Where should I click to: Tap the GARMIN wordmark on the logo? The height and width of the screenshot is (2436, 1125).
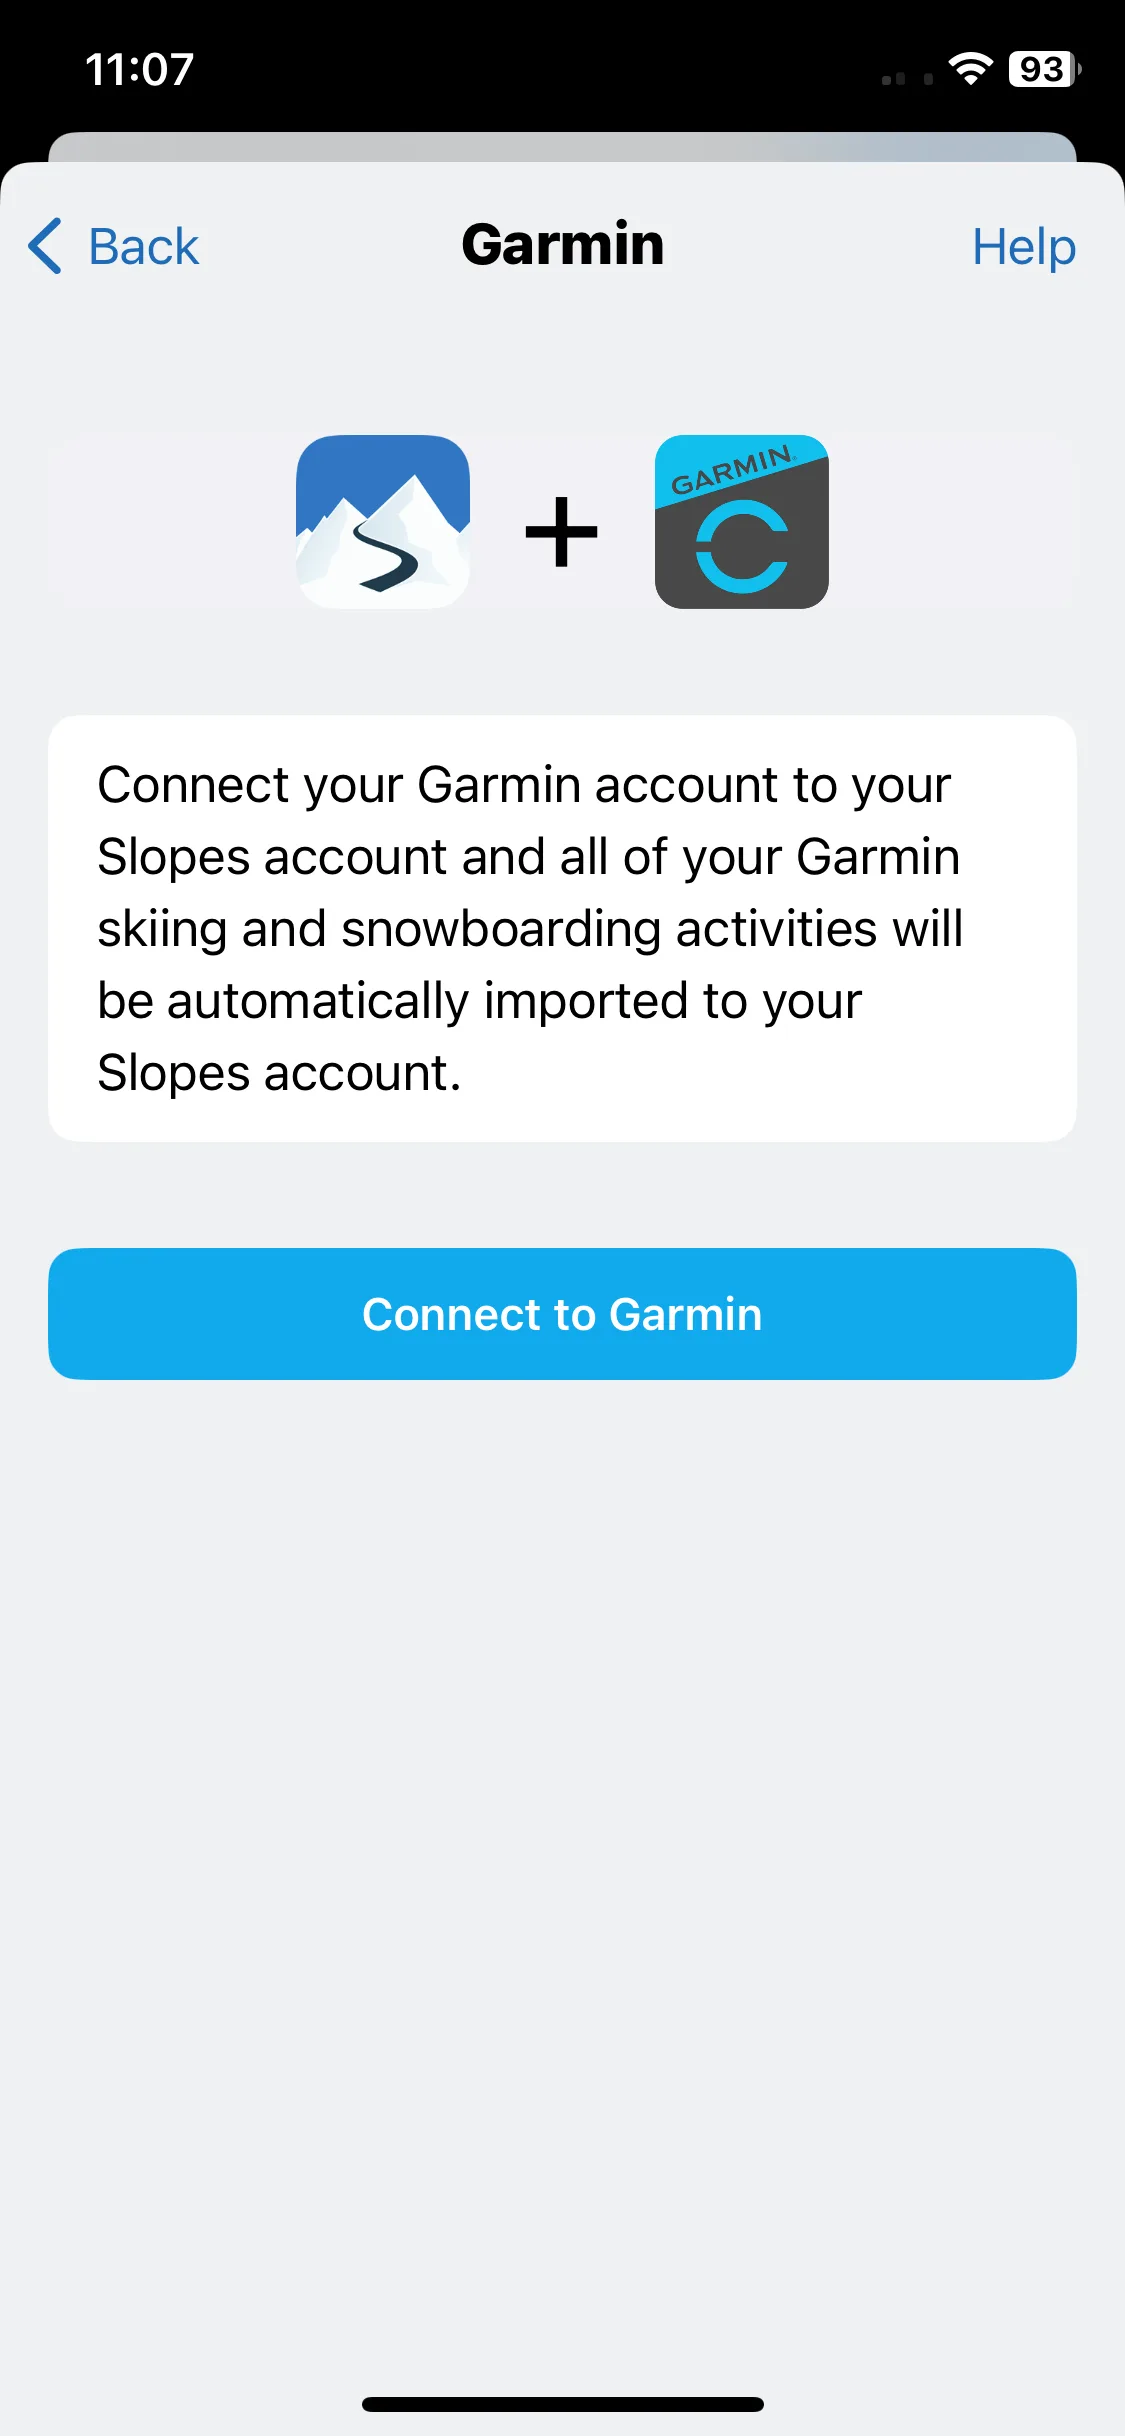[733, 471]
